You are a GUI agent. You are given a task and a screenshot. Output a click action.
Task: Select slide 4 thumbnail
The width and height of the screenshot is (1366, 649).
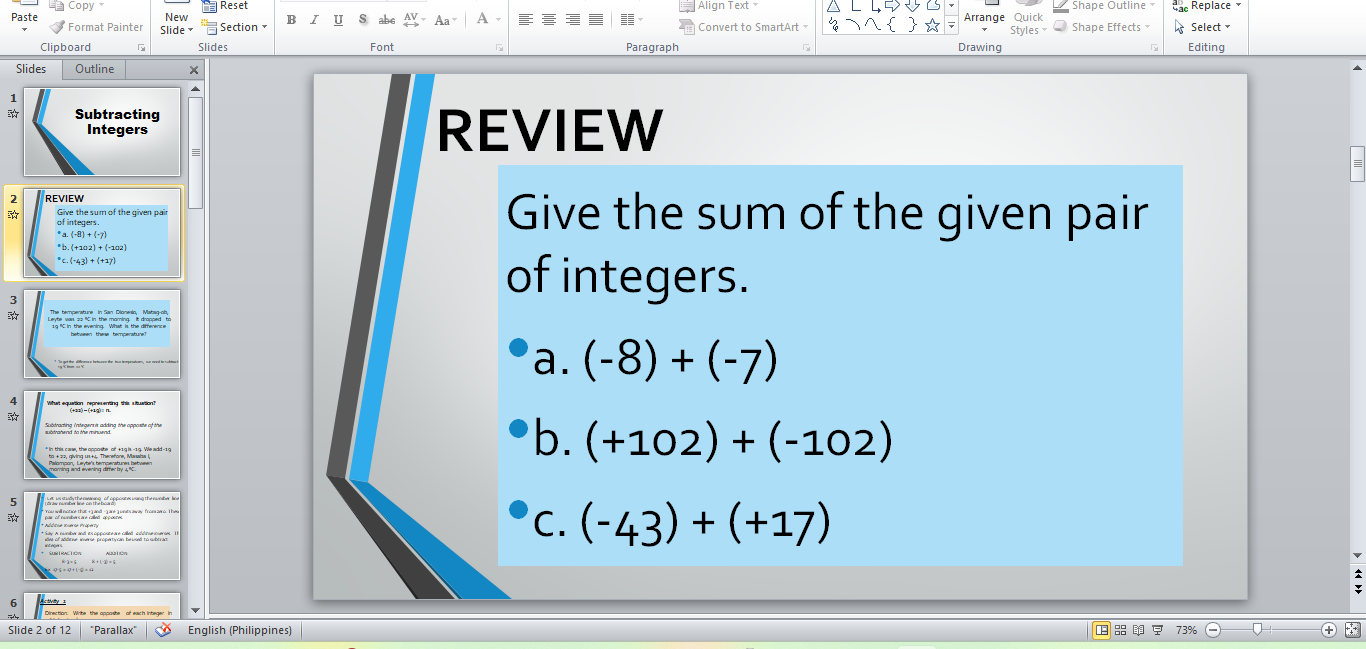(102, 435)
